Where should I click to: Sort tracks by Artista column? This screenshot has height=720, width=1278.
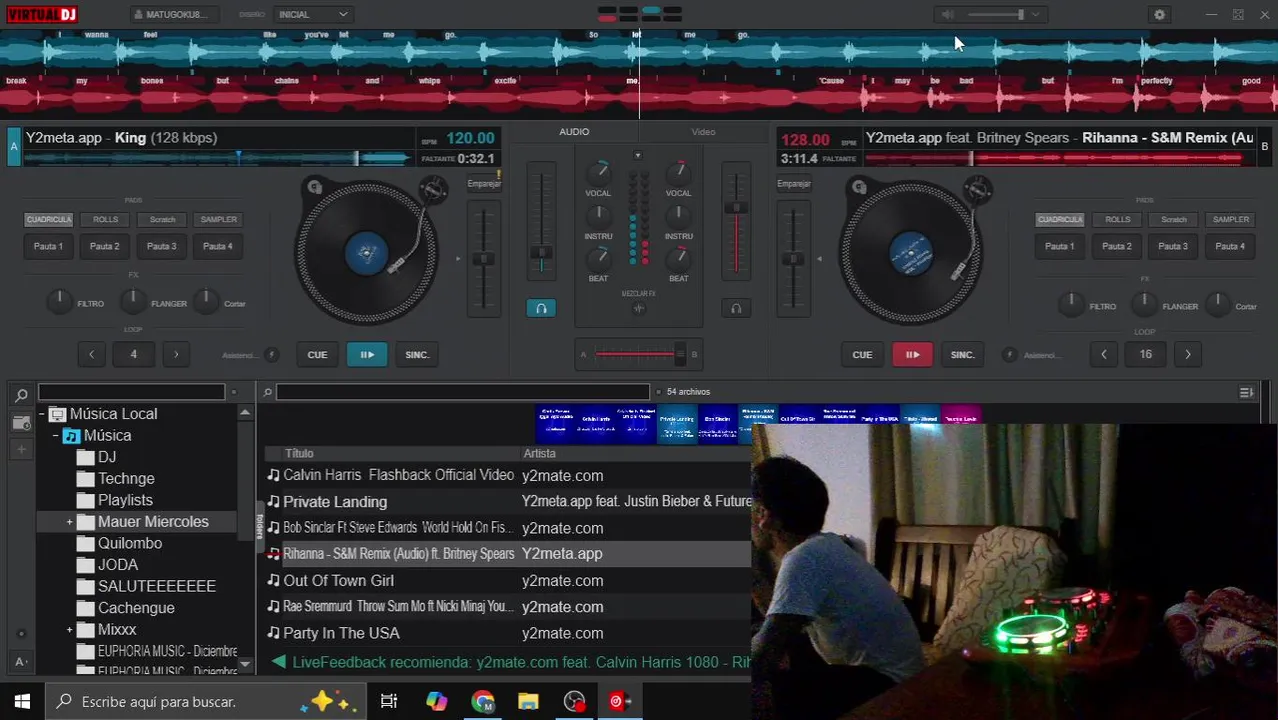tap(539, 453)
